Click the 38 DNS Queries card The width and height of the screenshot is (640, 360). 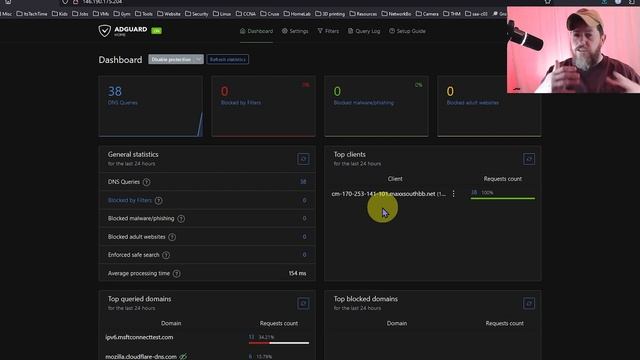point(151,106)
